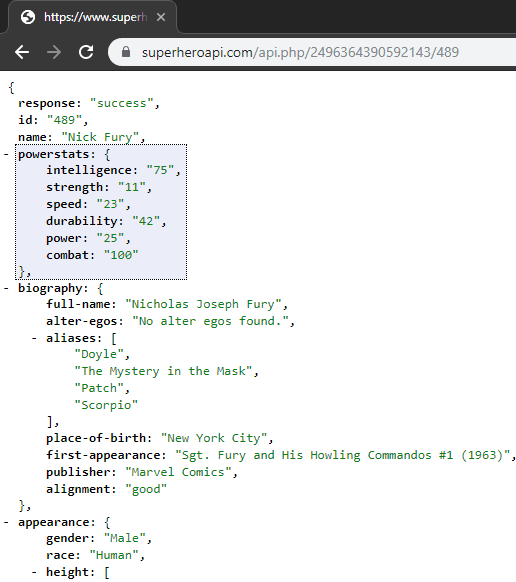Click the name value "Nick Fury"
Screen dimensions: 516x582
[100, 137]
